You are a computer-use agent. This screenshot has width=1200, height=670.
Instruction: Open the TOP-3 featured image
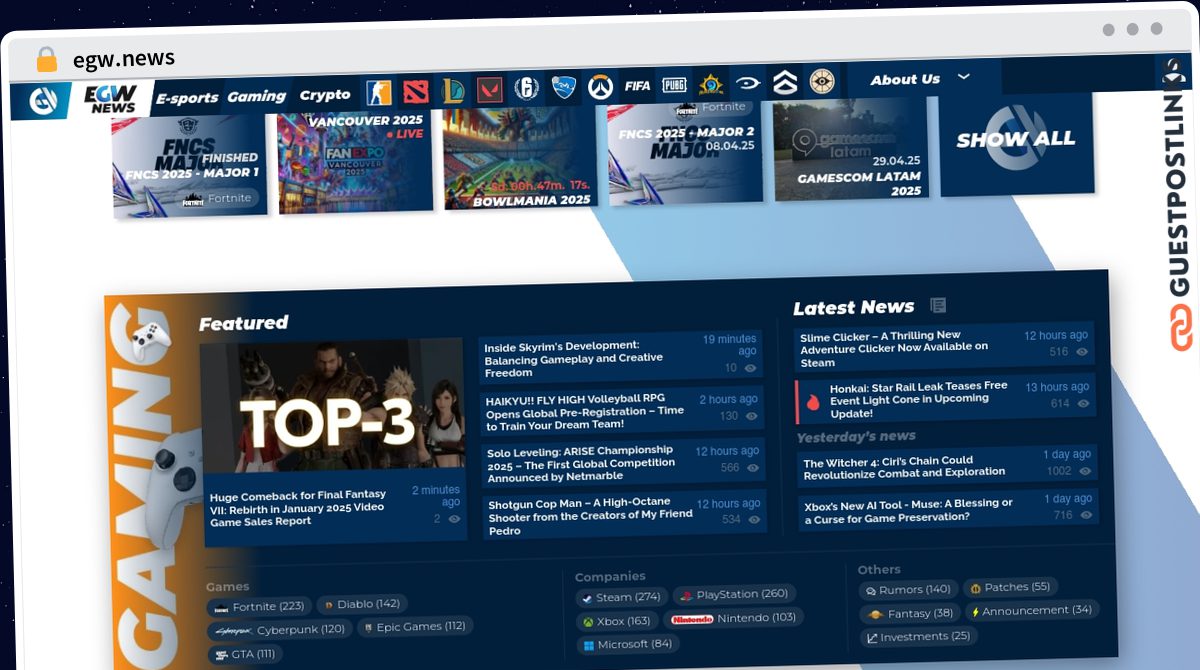(333, 406)
